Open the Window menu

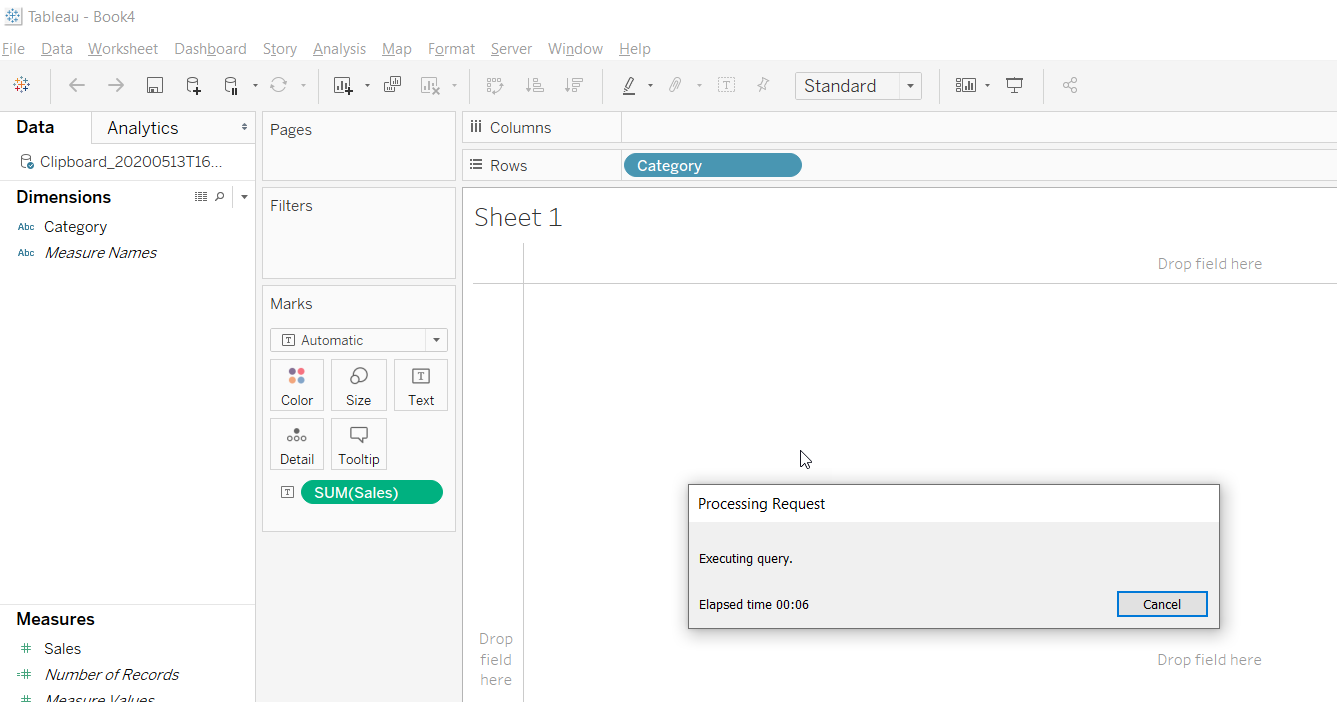[x=575, y=49]
